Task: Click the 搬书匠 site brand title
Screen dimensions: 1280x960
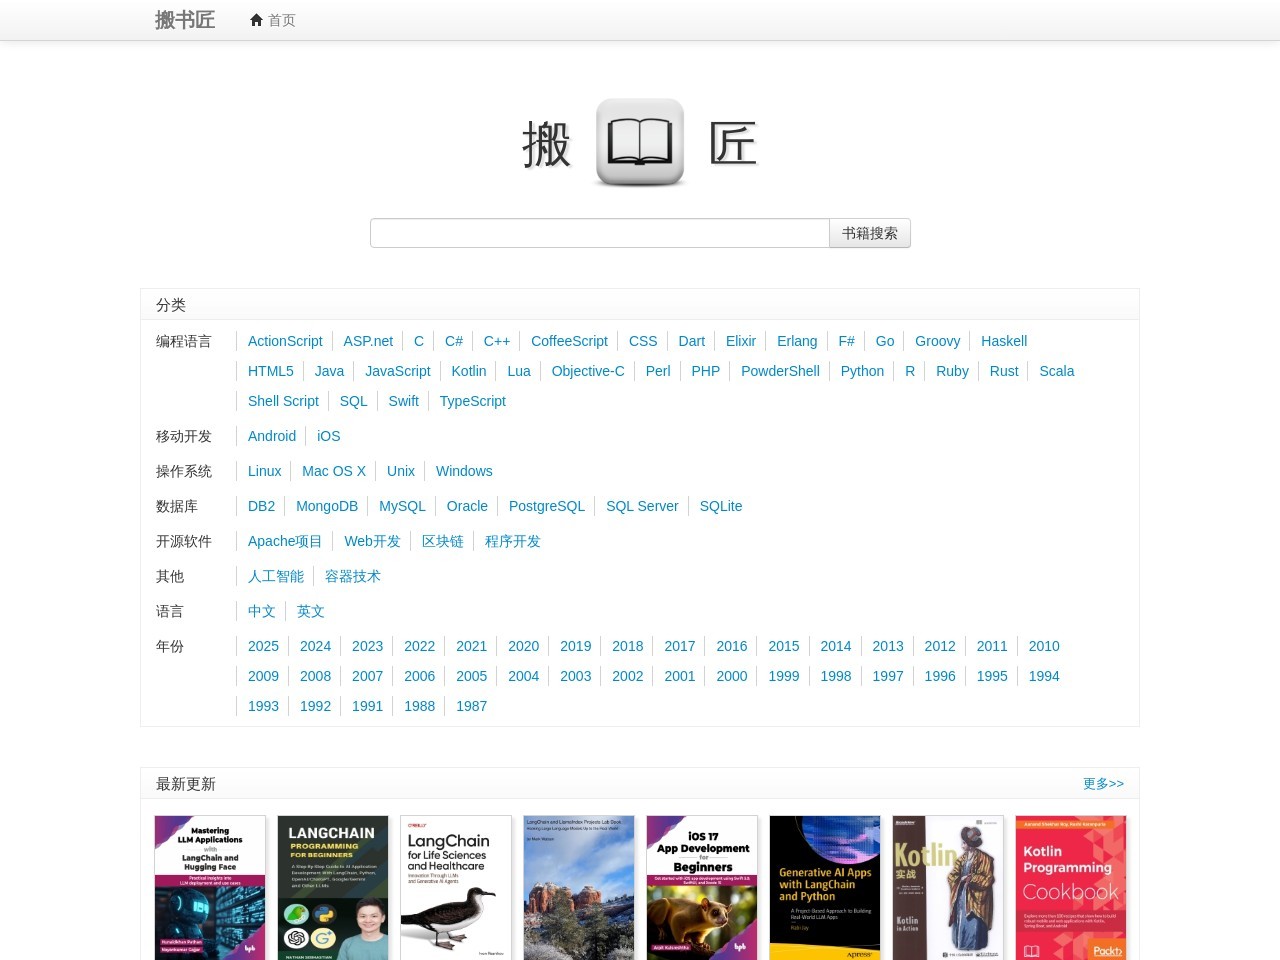Action: 185,20
